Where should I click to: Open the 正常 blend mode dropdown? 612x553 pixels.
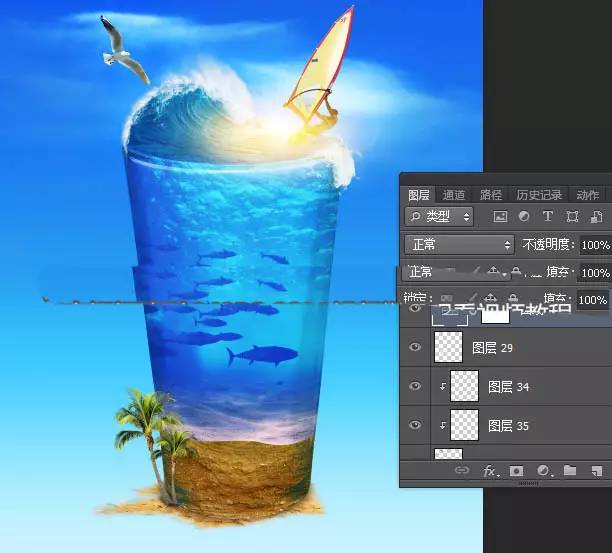459,244
